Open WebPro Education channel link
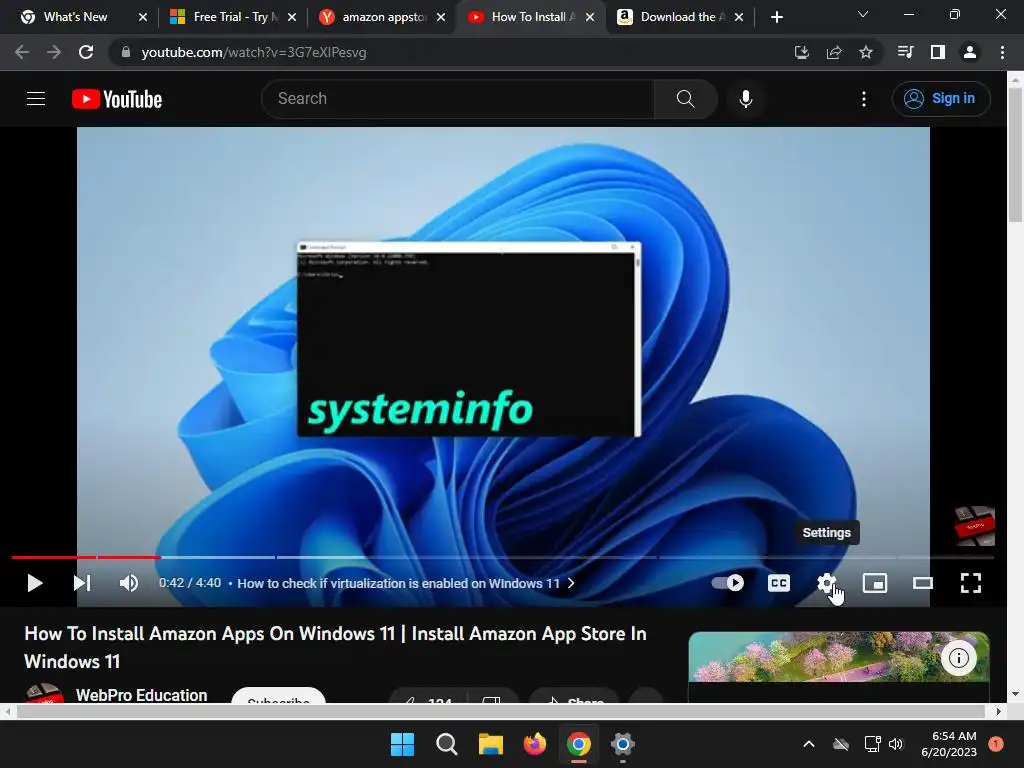 (x=141, y=695)
